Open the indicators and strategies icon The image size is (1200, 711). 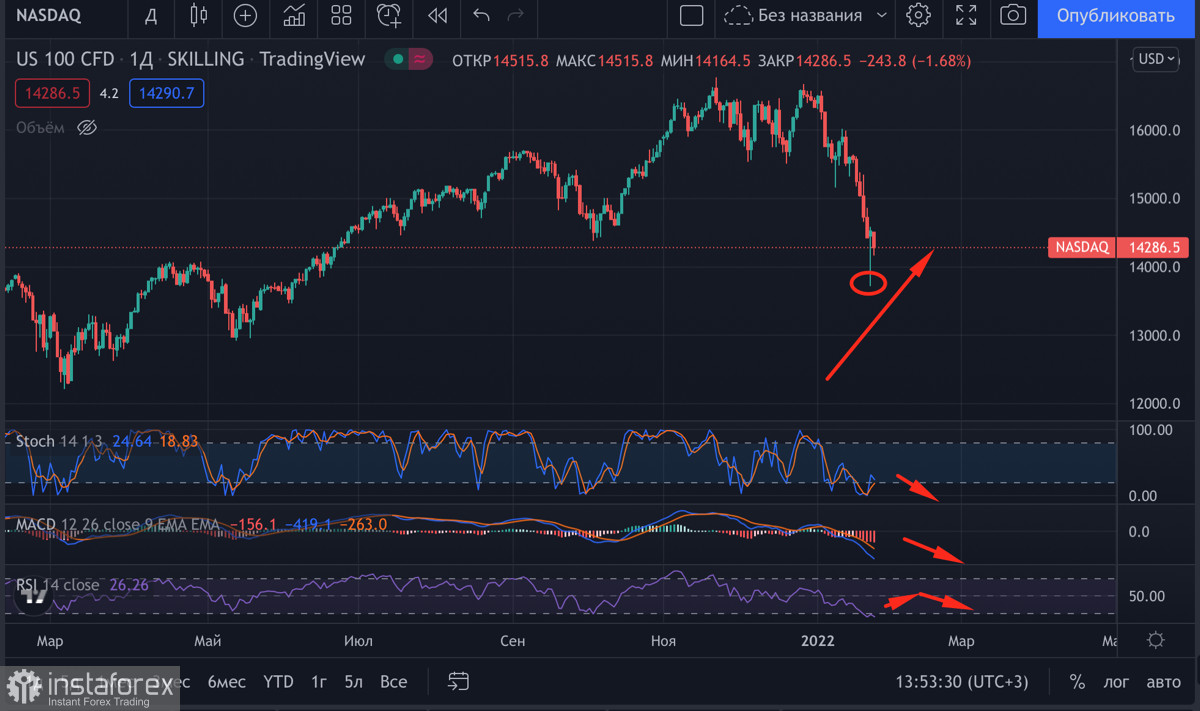[x=294, y=16]
